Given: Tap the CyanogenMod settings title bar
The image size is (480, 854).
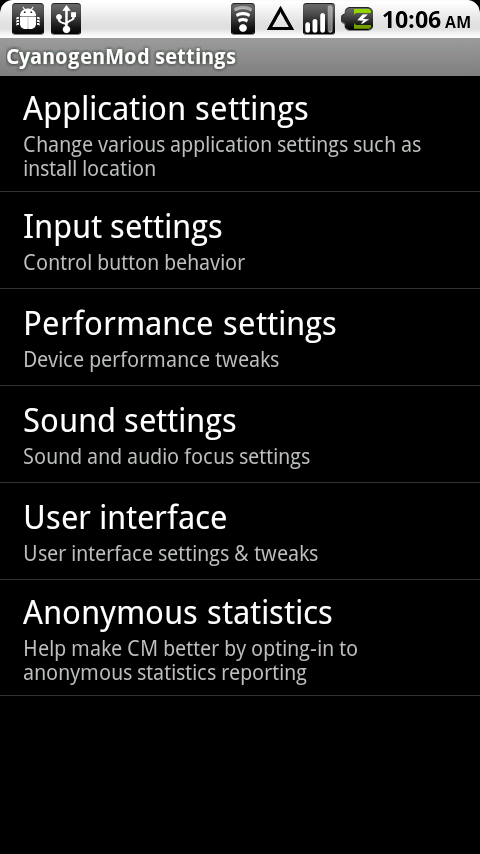Looking at the screenshot, I should [x=240, y=57].
